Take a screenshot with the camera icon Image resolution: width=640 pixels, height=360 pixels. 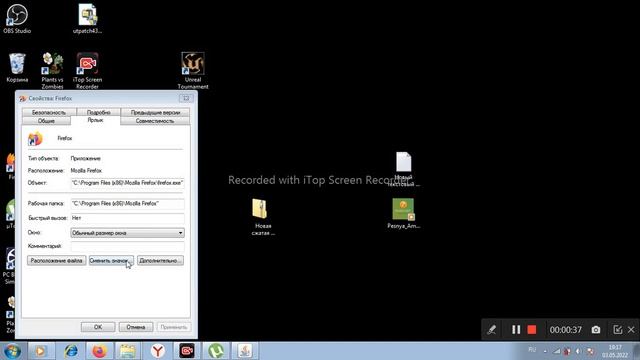pyautogui.click(x=596, y=329)
